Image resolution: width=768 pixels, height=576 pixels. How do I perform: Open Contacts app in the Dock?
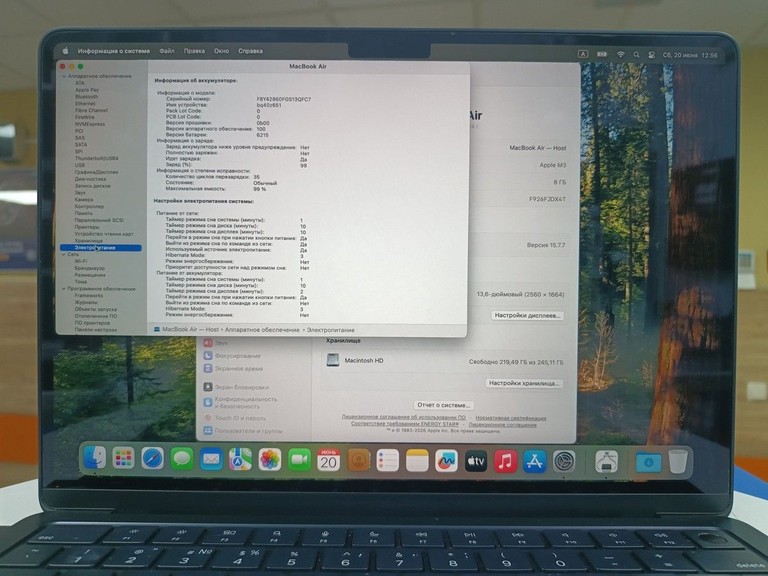pyautogui.click(x=359, y=460)
